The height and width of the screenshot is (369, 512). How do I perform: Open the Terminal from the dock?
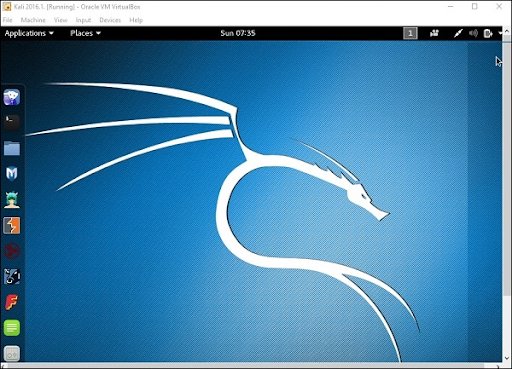(12, 122)
